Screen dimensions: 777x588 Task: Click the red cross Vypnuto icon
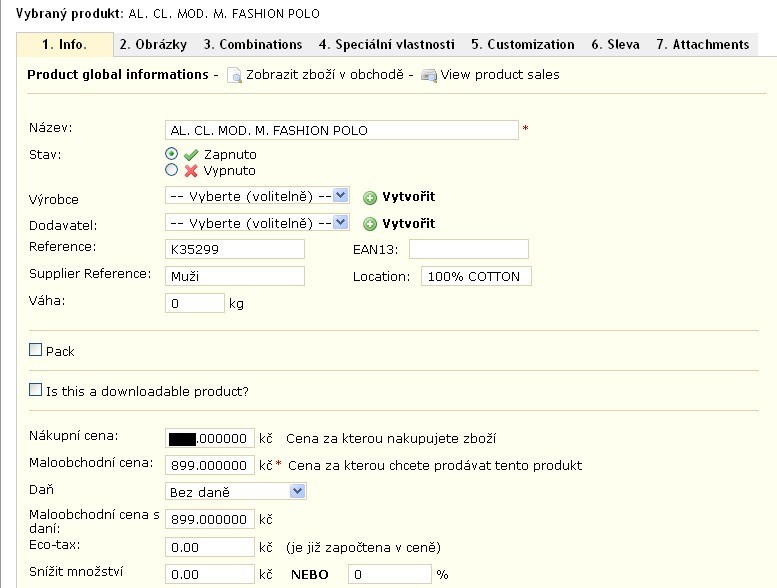[191, 171]
